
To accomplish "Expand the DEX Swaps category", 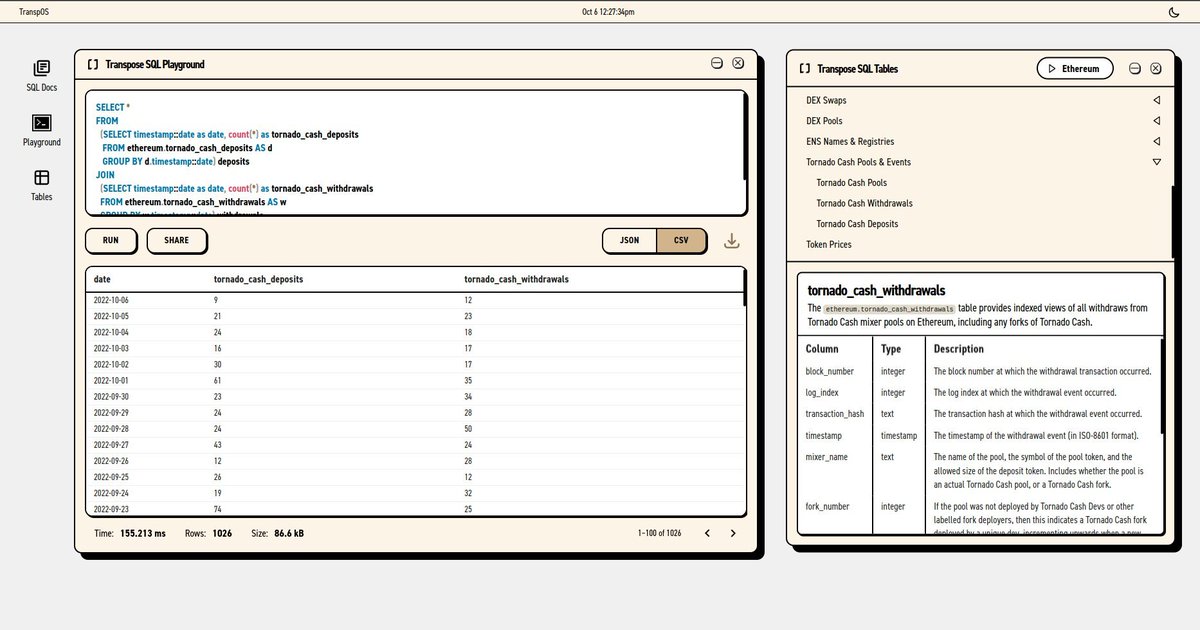I will point(1156,100).
